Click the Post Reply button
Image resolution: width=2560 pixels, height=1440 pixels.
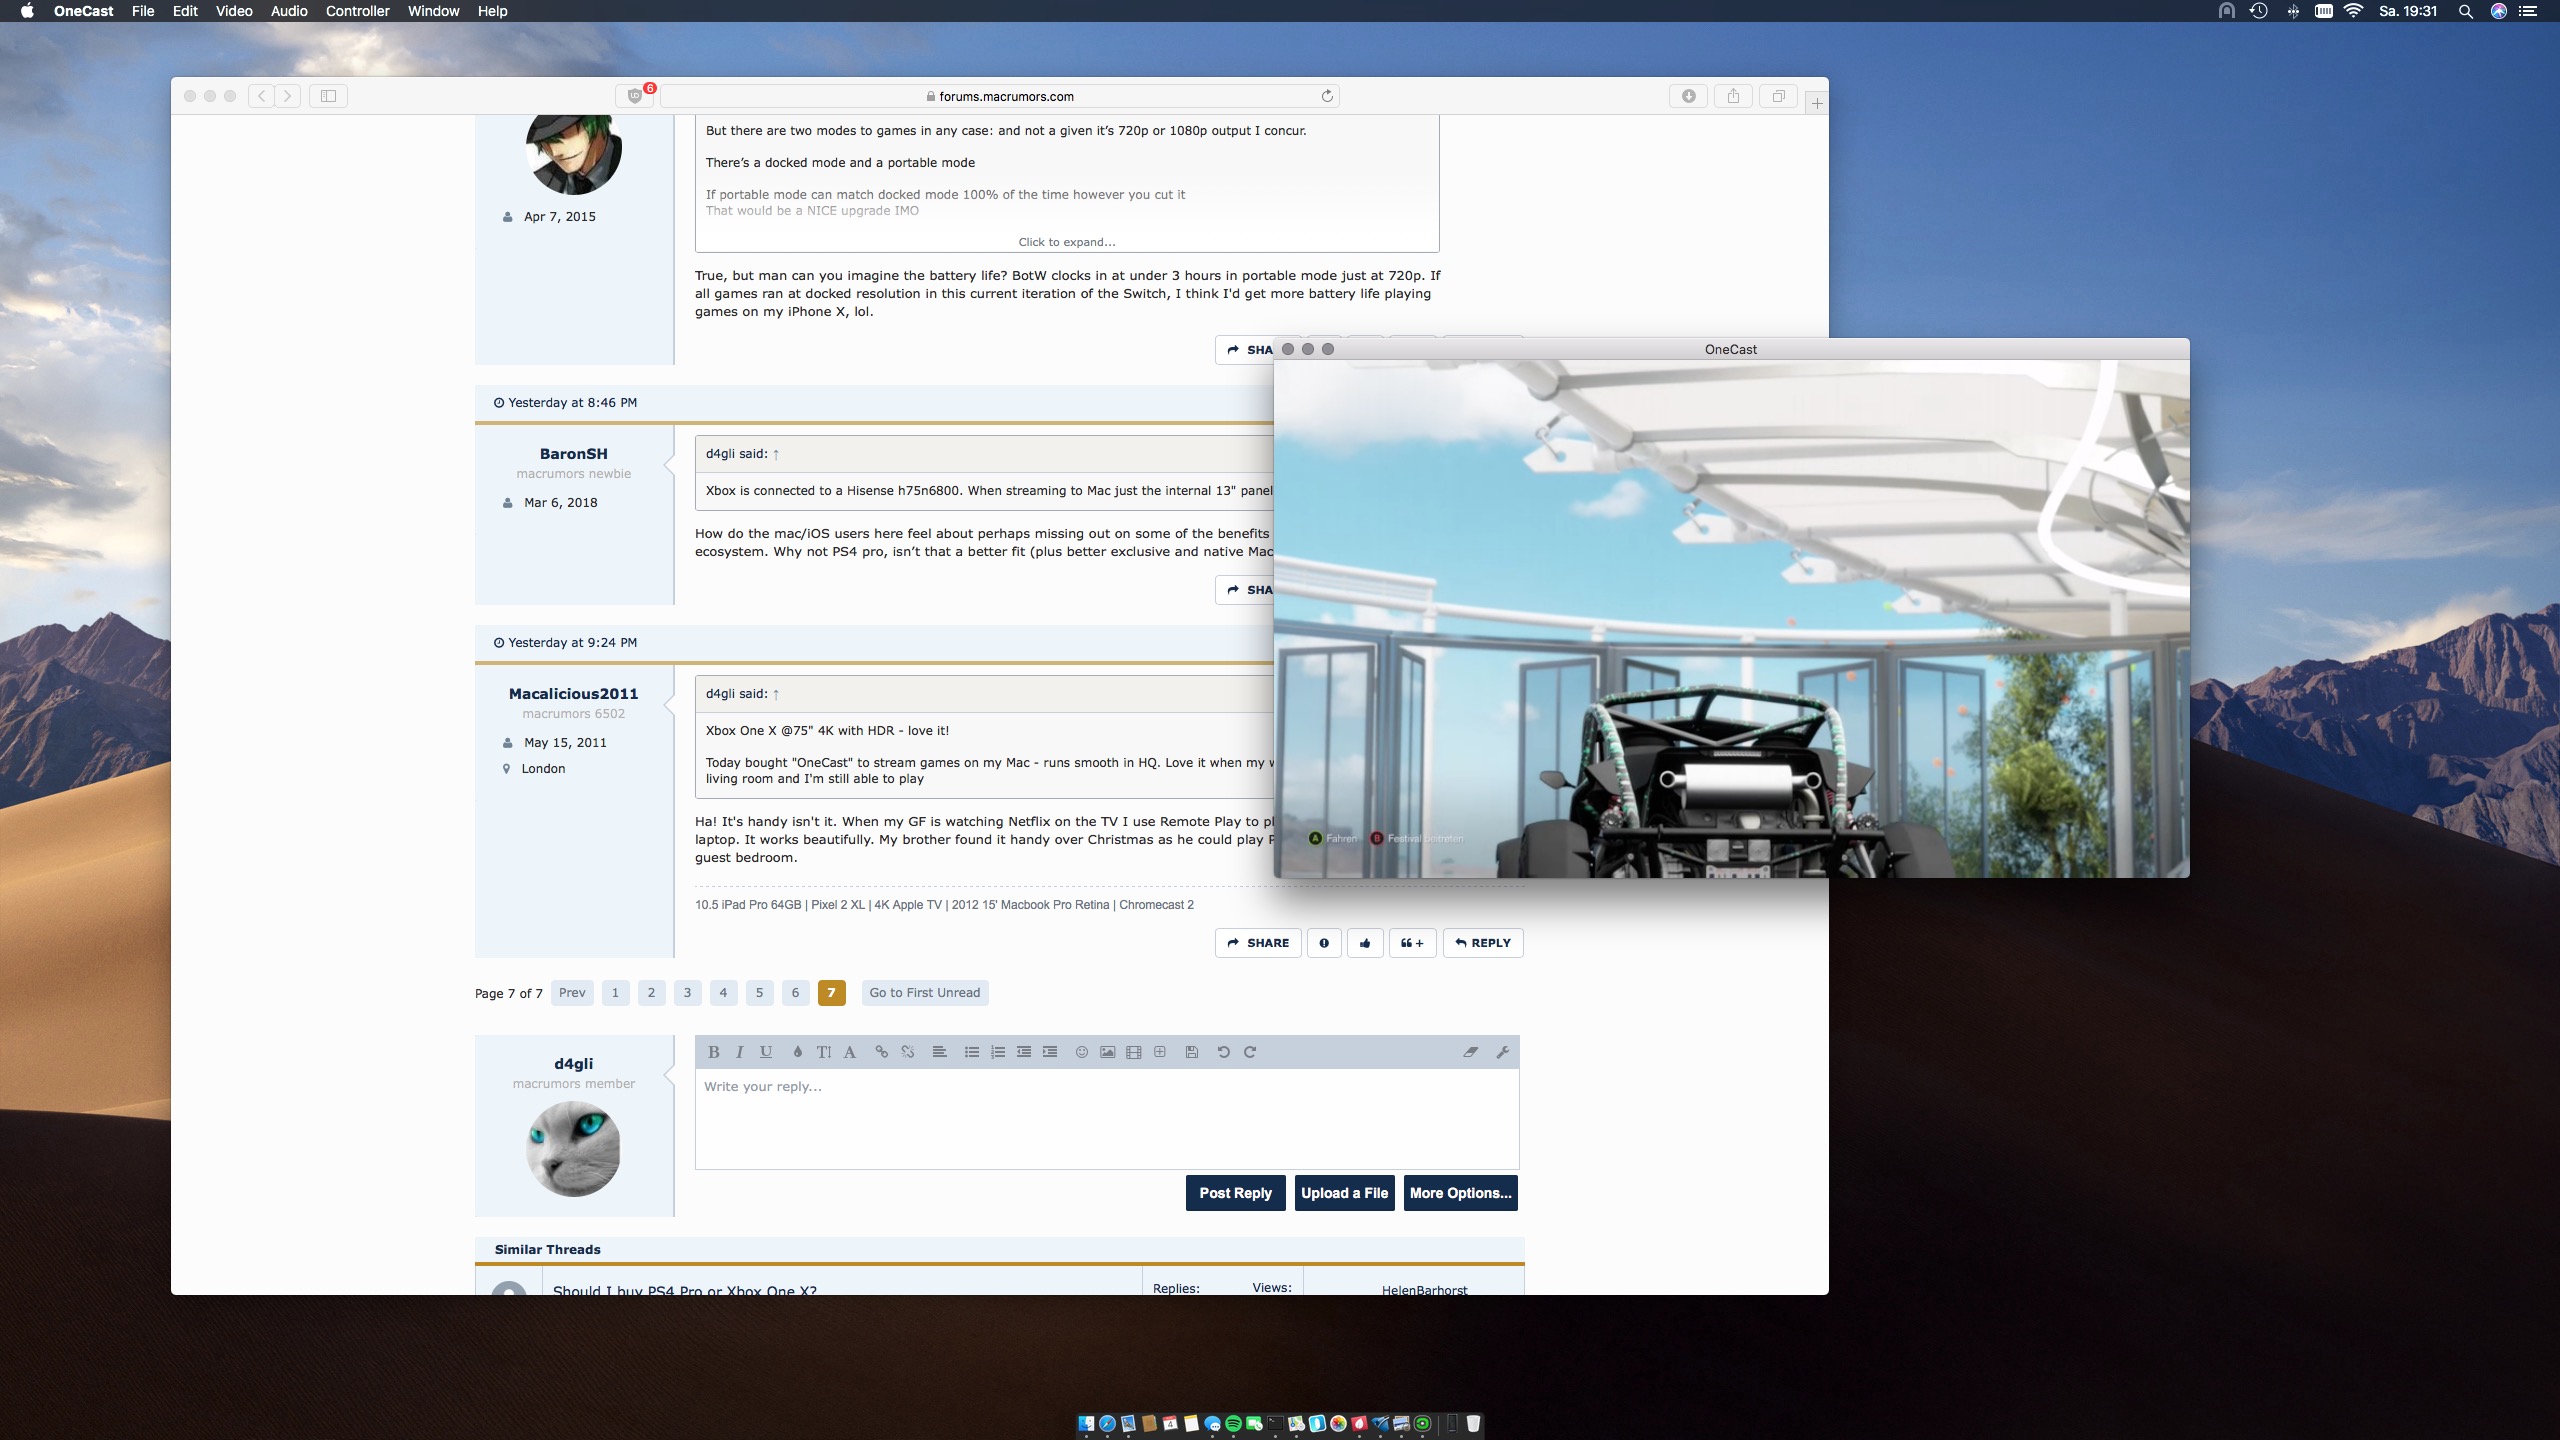pos(1235,1193)
